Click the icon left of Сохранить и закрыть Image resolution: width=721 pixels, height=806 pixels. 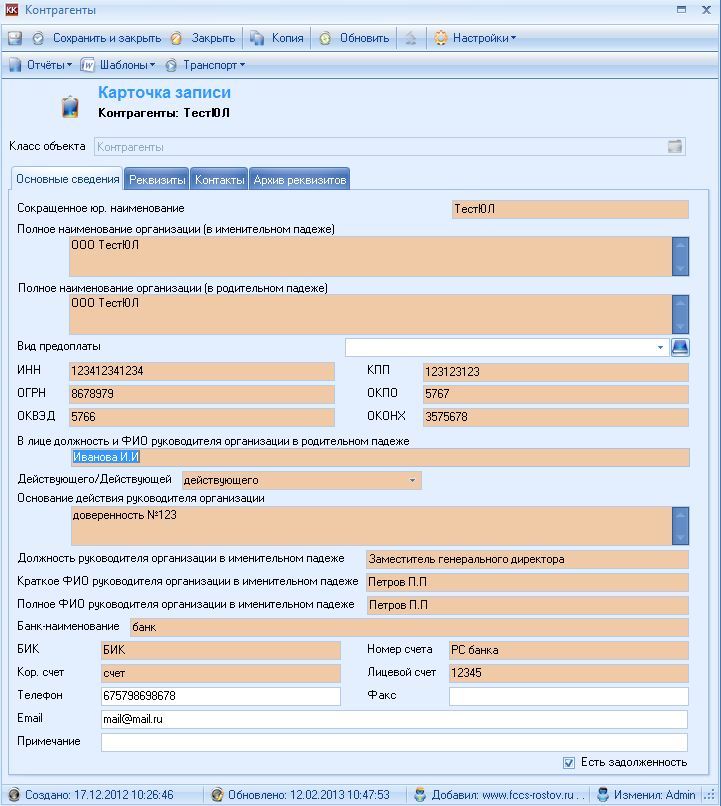pyautogui.click(x=38, y=39)
